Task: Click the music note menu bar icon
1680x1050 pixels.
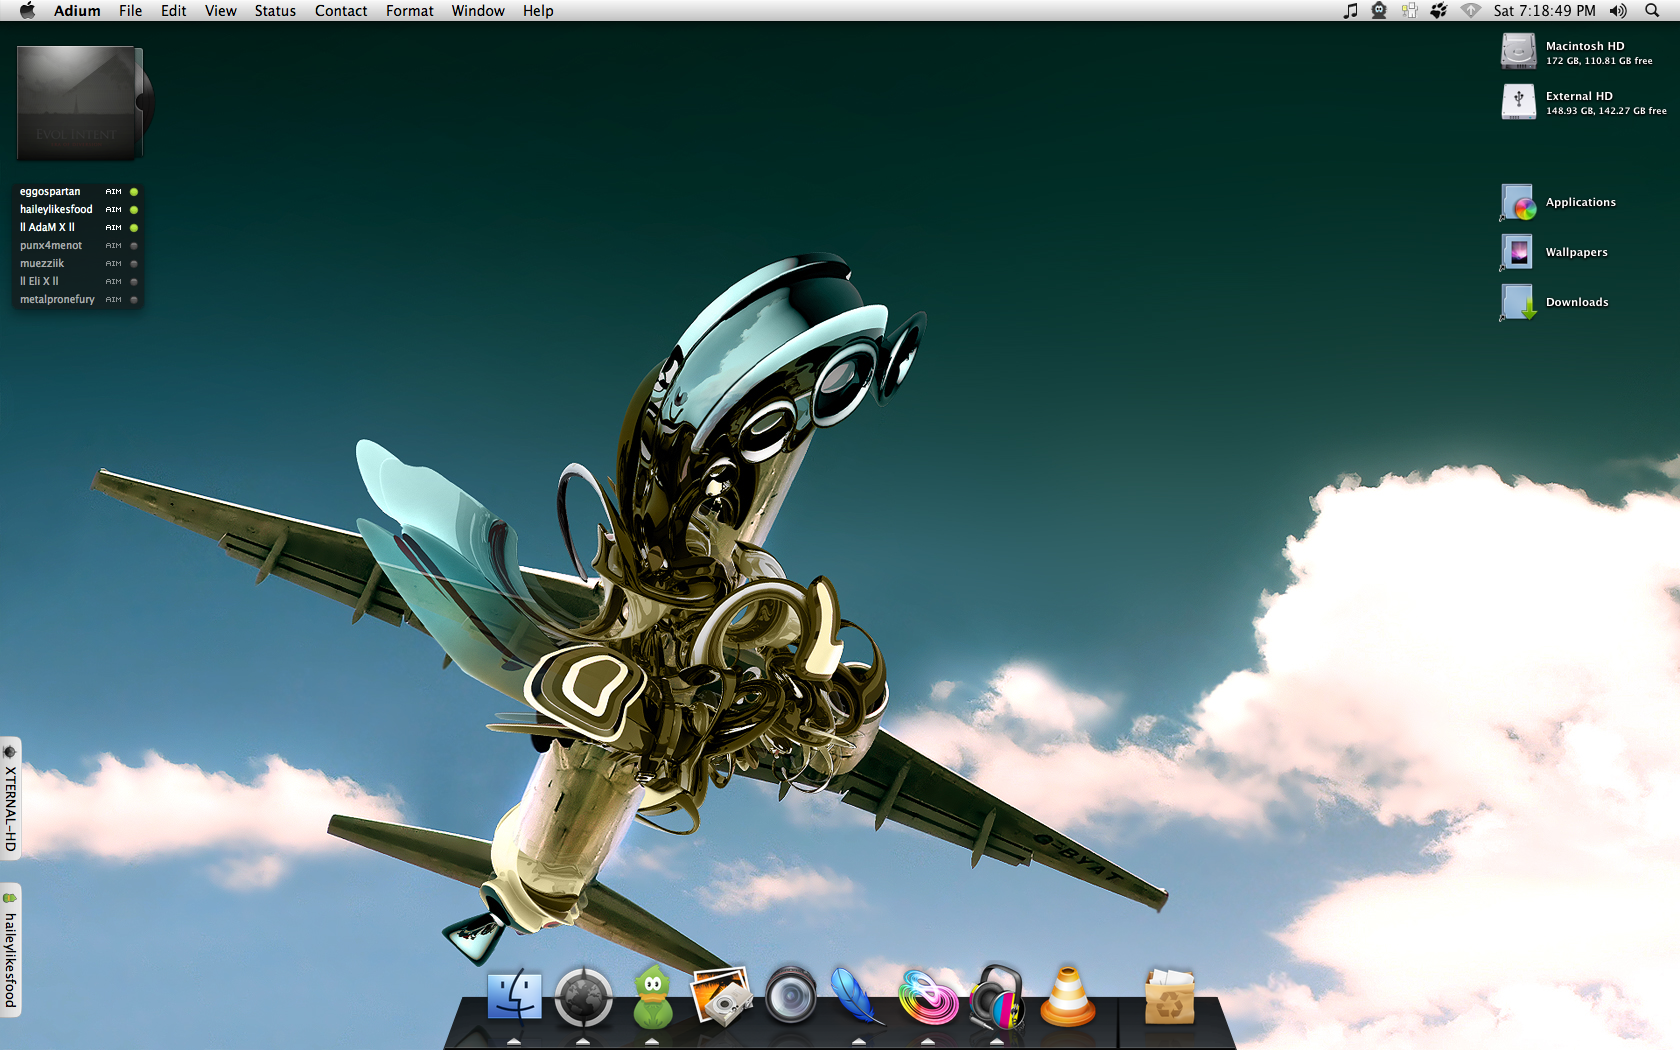Action: coord(1350,11)
